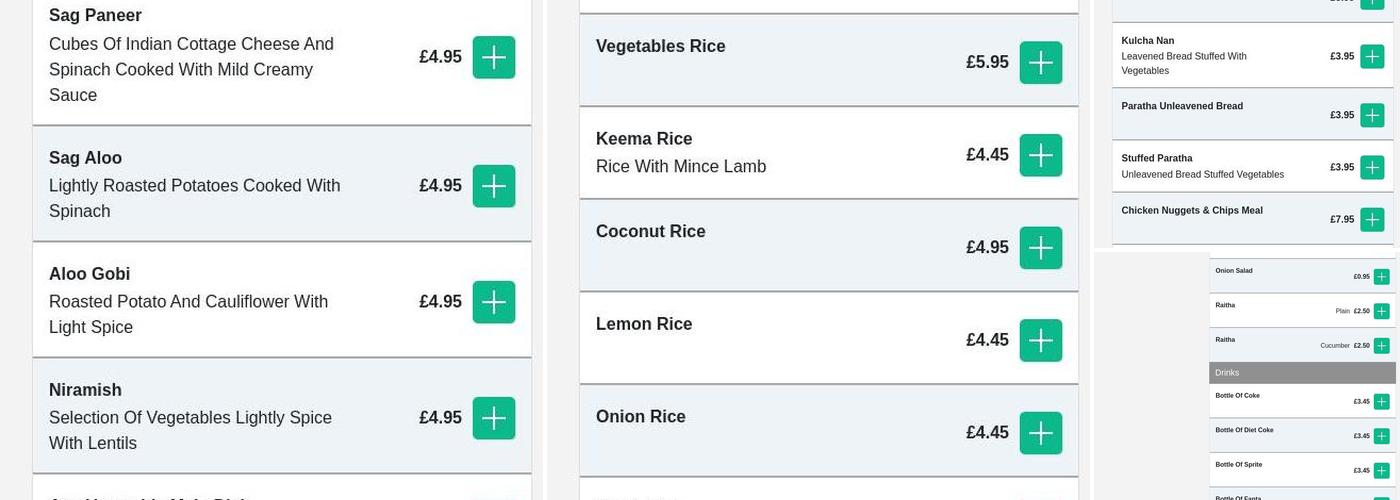Add Sag Paneer to the order
This screenshot has width=1400, height=500.
(494, 57)
